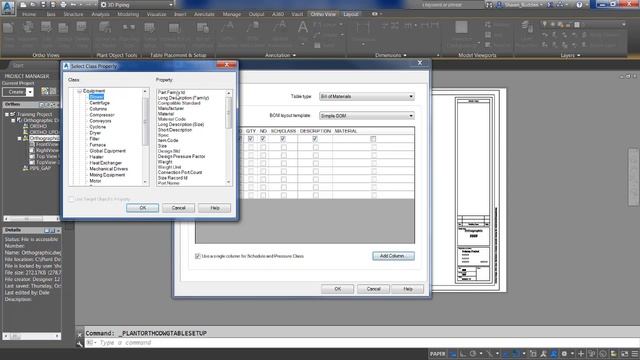Select the Connection Port Count property
Viewport: 640px width, 360px height.
(180, 172)
